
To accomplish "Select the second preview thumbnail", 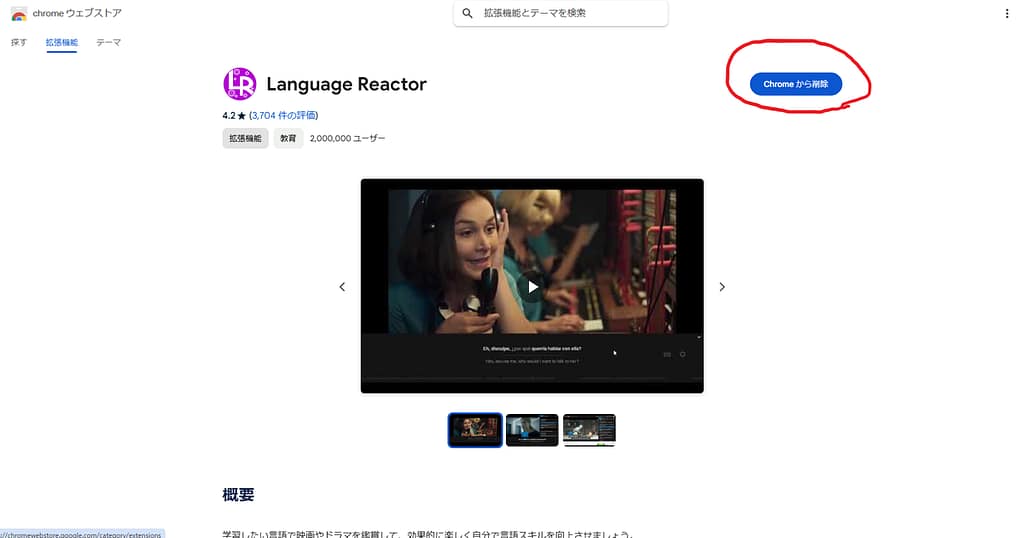I will pos(532,430).
